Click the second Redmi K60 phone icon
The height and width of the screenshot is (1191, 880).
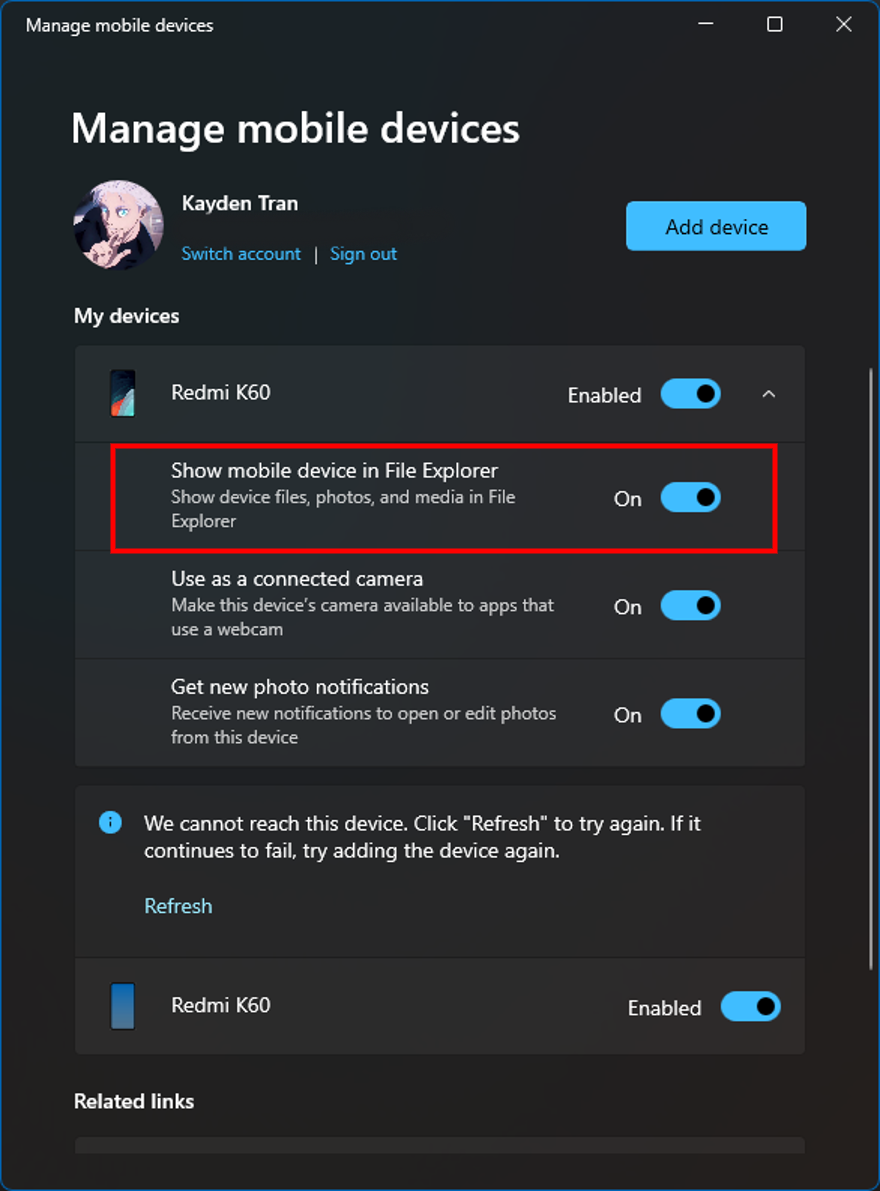[122, 1007]
